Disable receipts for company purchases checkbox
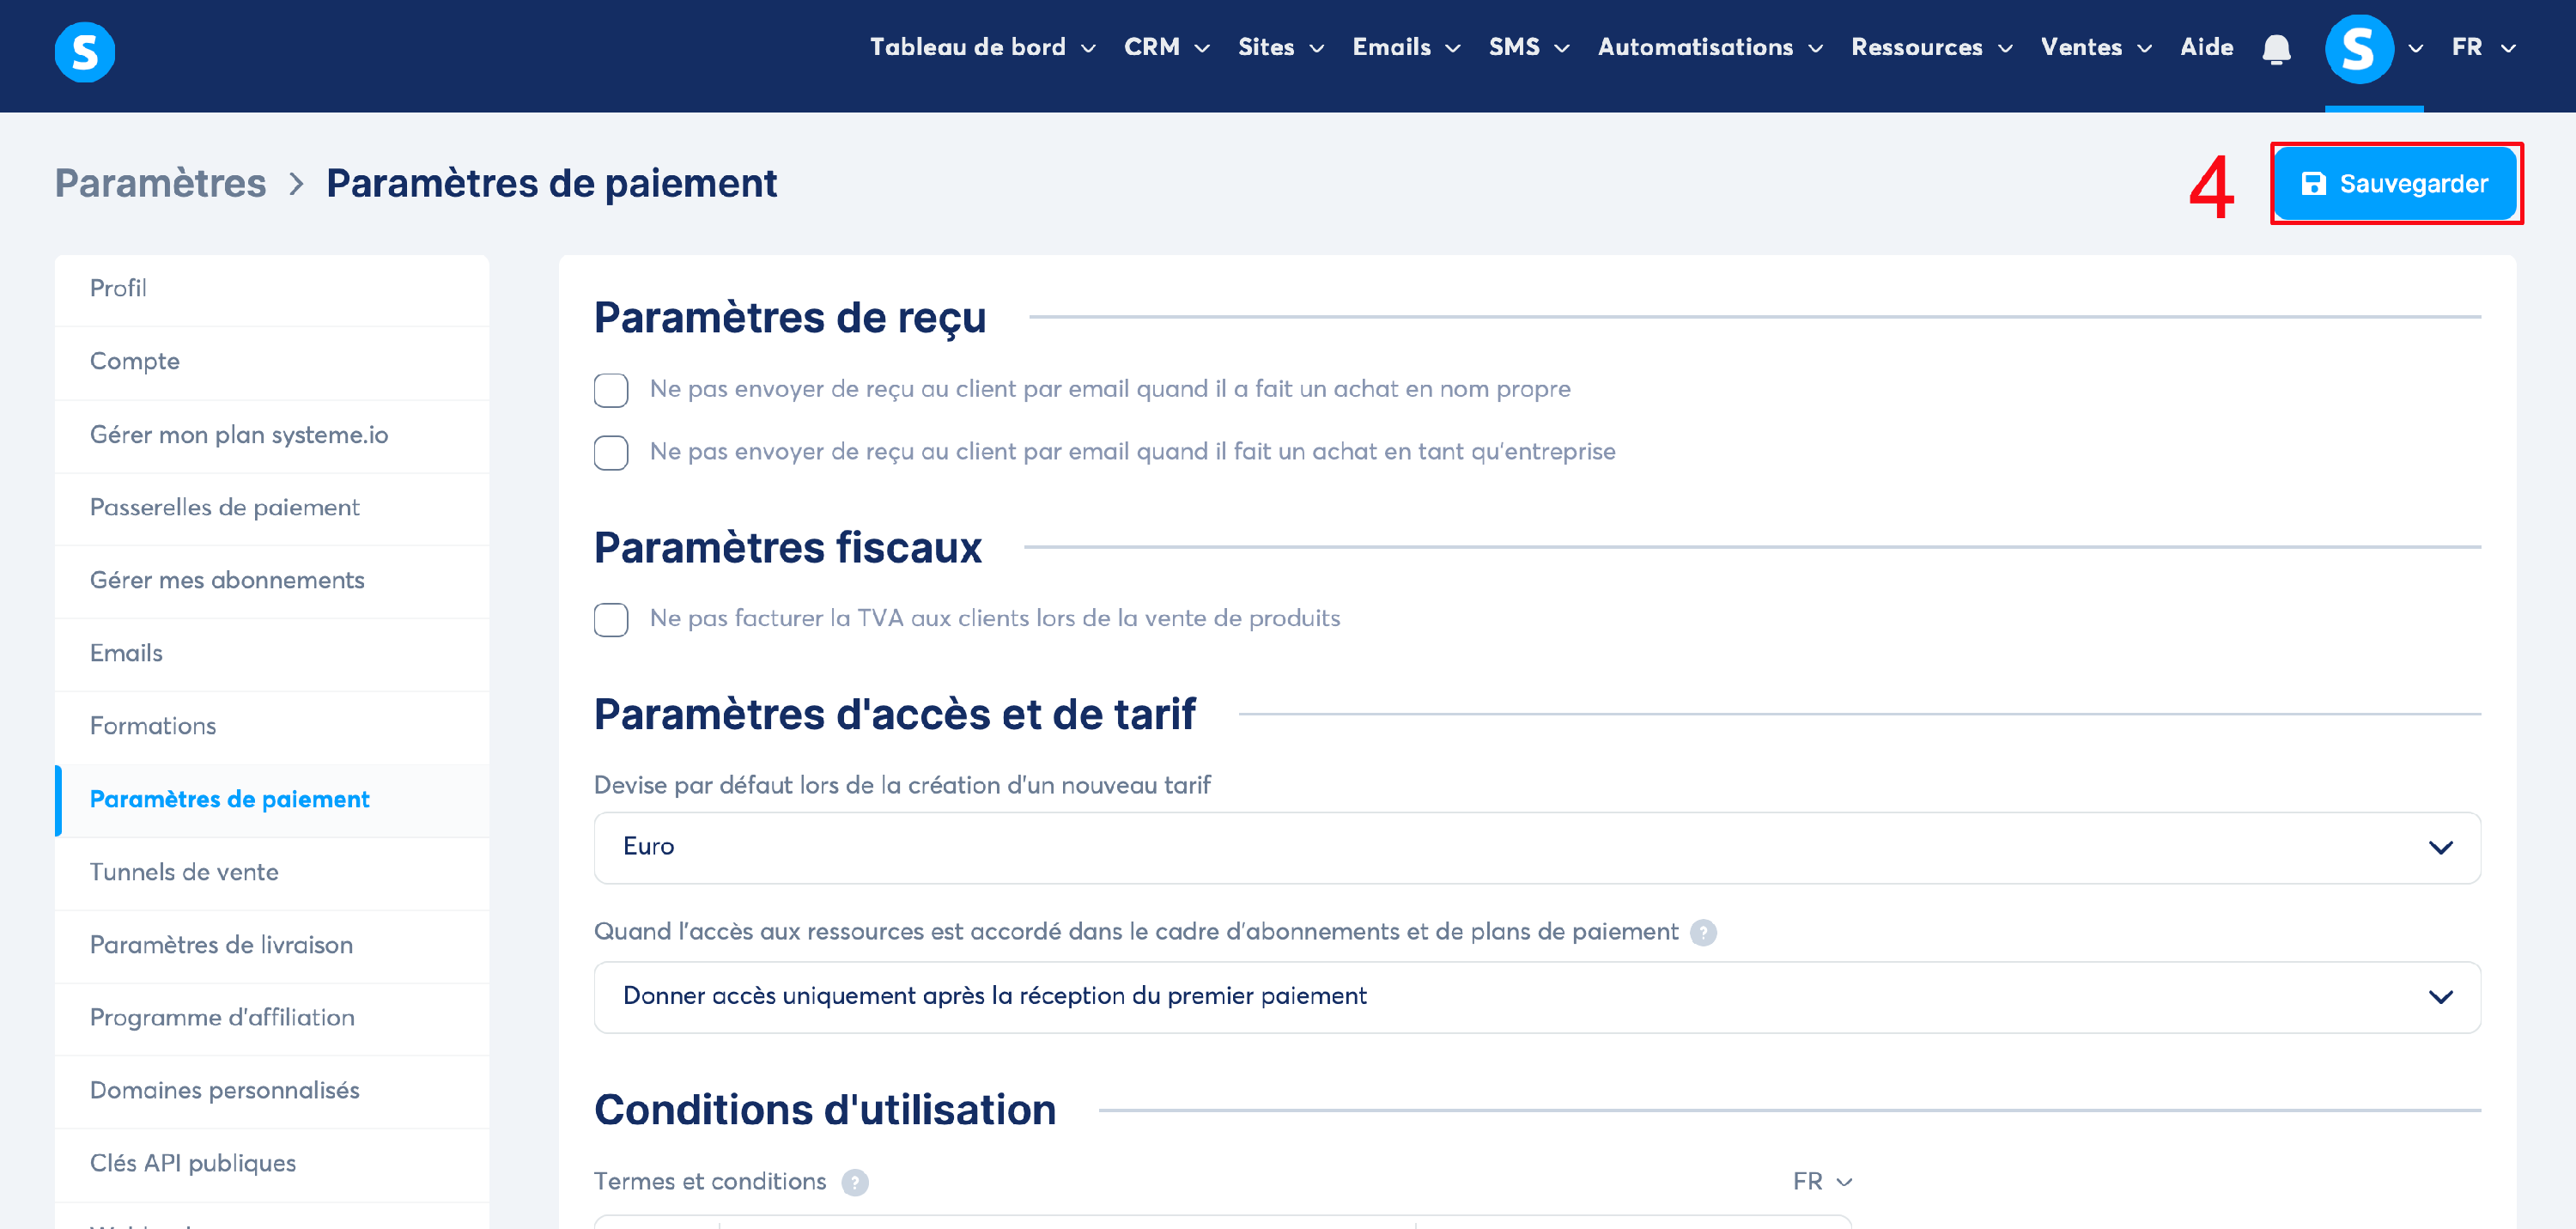This screenshot has height=1229, width=2576. 611,452
